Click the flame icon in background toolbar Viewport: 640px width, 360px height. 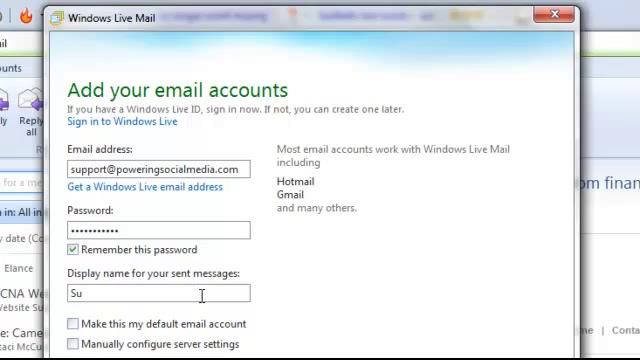26,16
